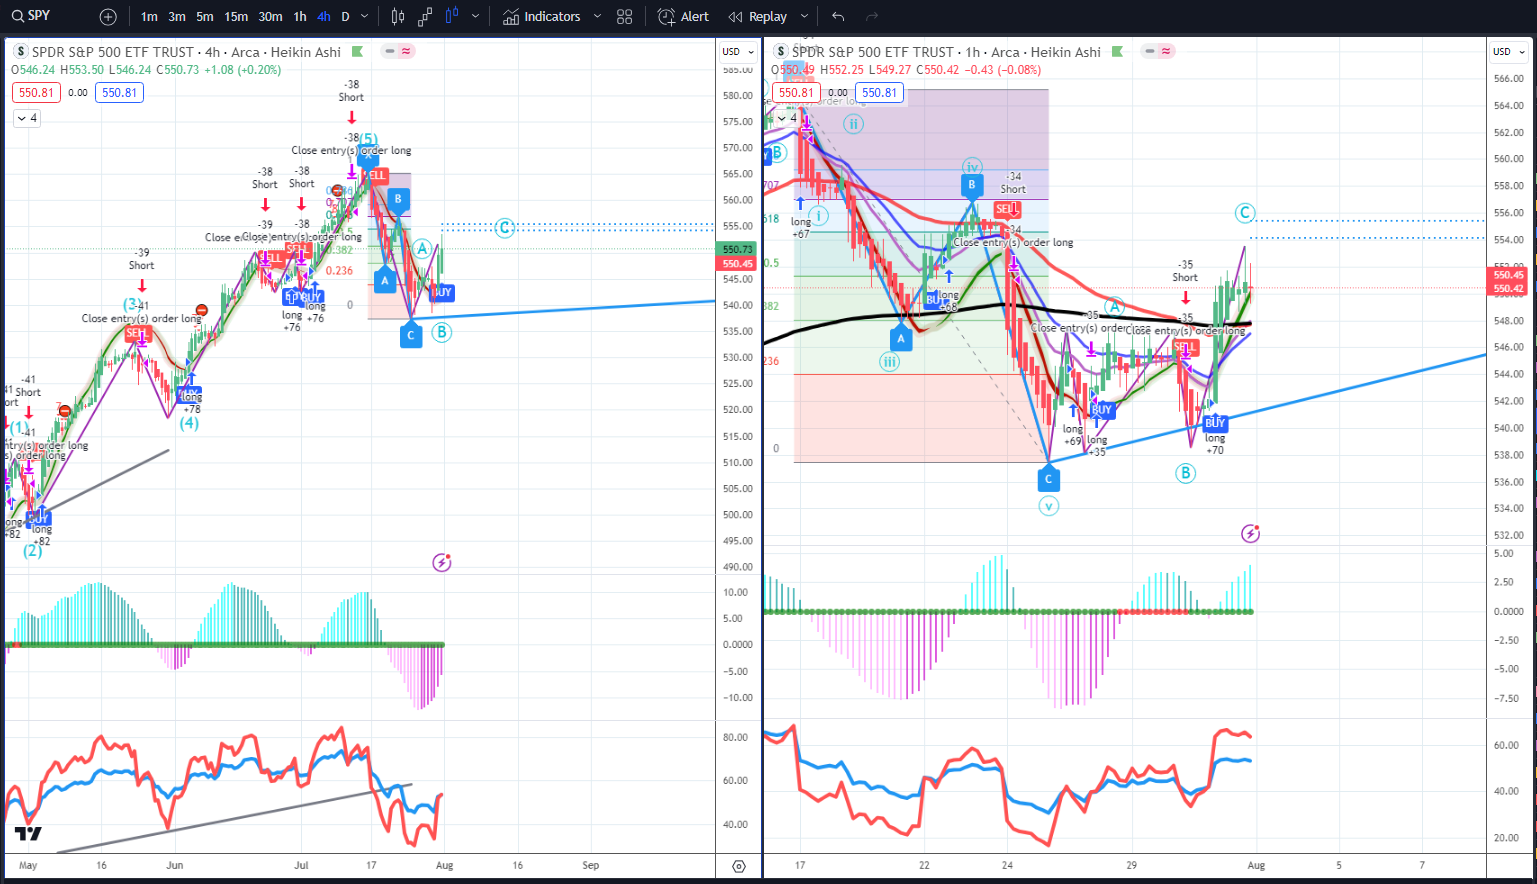
Task: Expand the Replay options dropdown arrow
Action: (x=804, y=17)
